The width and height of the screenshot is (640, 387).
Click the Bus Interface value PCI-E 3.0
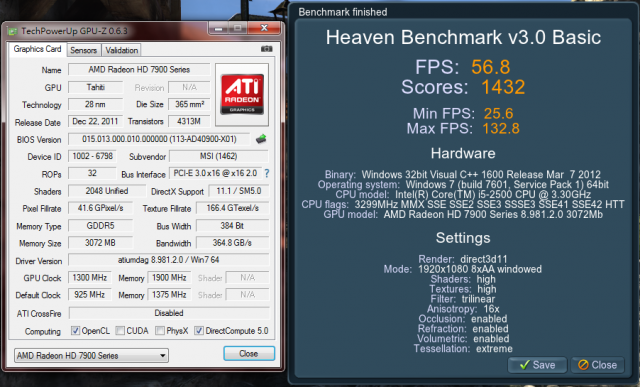click(x=215, y=173)
